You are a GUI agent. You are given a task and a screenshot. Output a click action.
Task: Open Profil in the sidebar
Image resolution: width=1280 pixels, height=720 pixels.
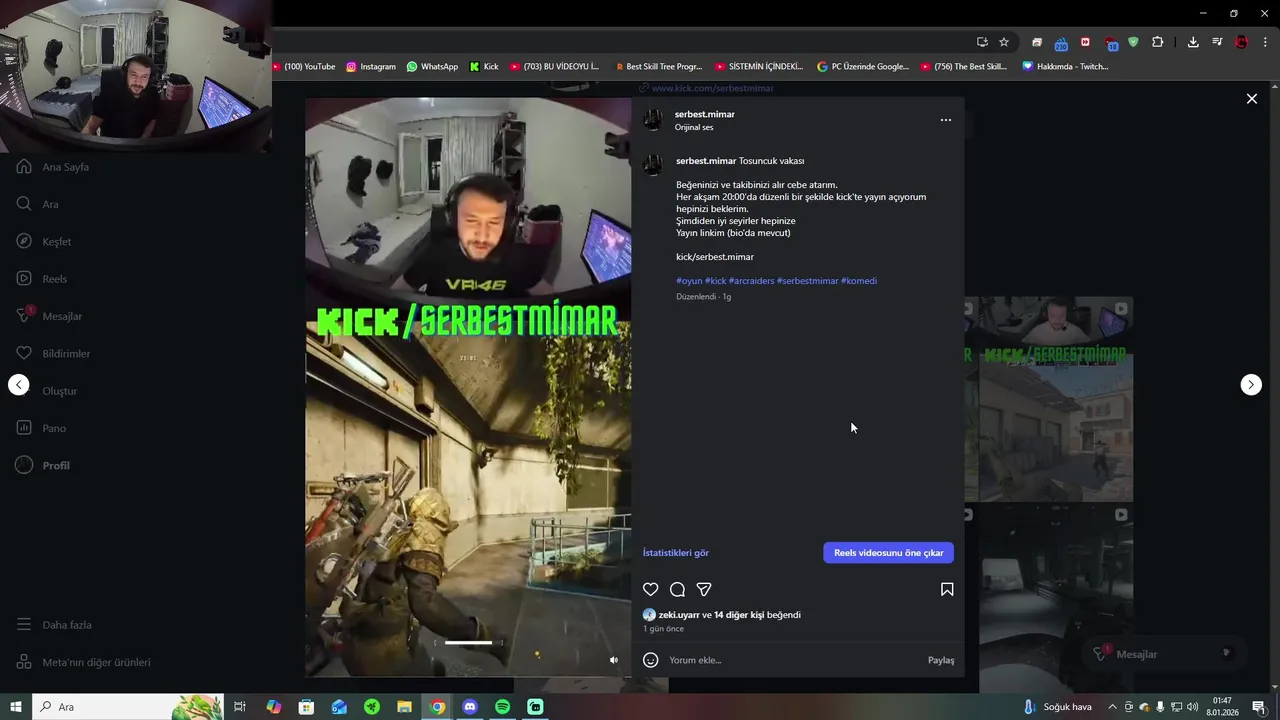tap(44, 466)
